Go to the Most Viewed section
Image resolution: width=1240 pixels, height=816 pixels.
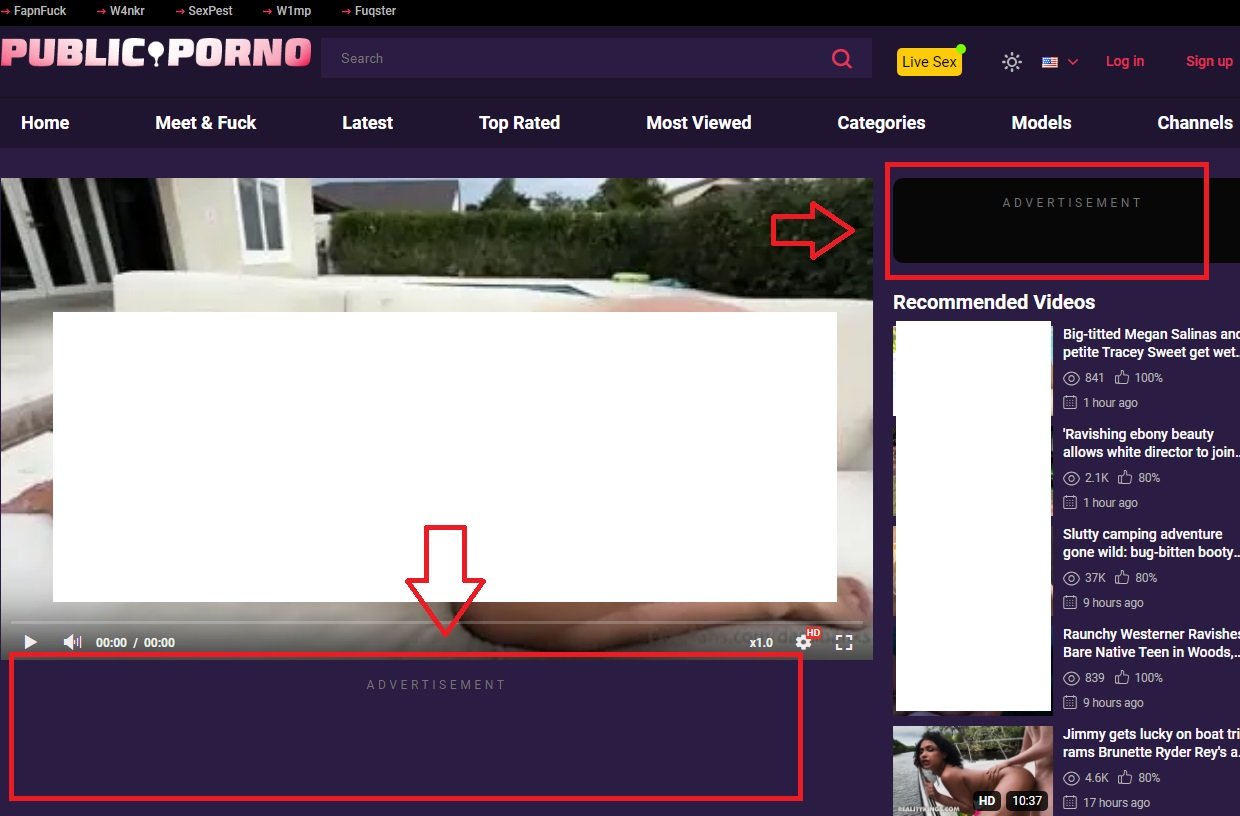[x=698, y=123]
